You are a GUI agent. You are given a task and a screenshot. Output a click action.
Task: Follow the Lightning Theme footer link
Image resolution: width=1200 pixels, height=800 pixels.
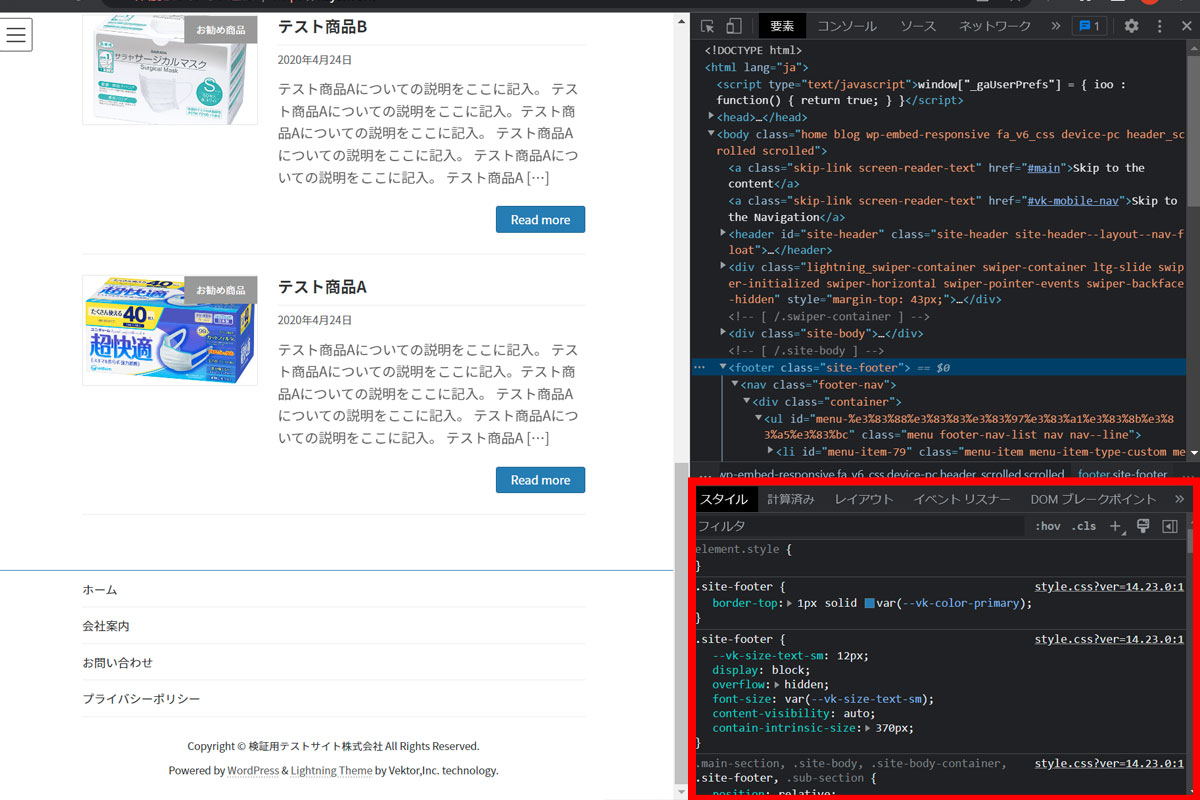click(332, 771)
